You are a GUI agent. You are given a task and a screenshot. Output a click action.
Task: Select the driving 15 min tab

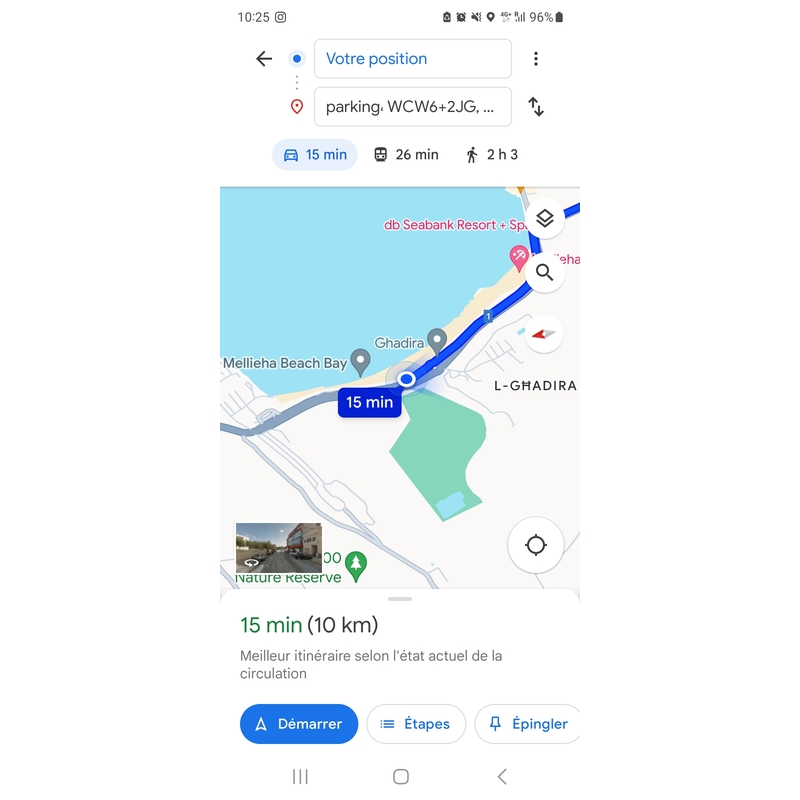click(x=315, y=155)
